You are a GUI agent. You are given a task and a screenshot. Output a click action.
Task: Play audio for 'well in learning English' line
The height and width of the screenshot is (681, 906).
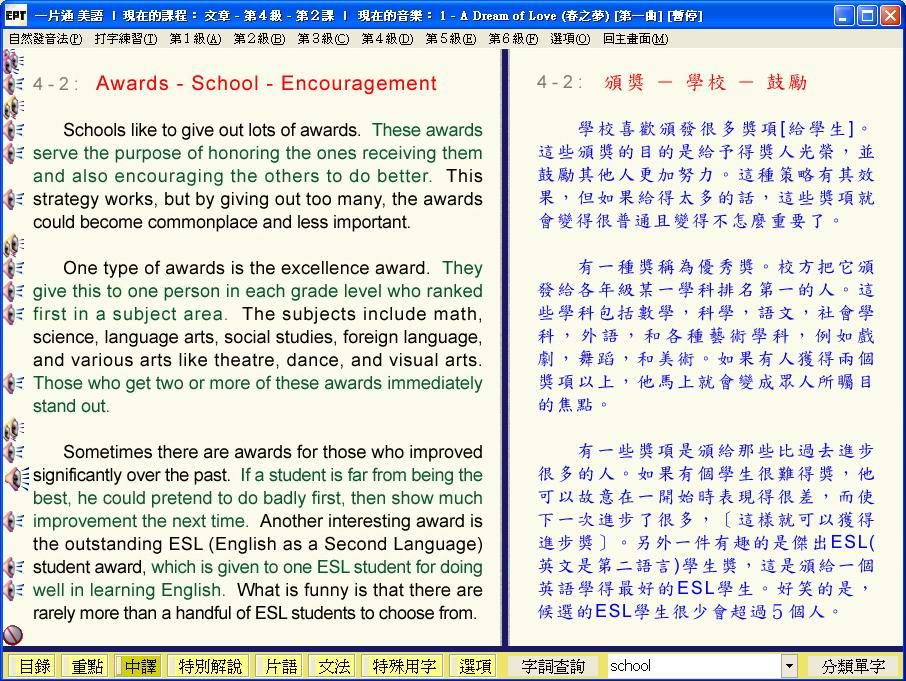[x=14, y=590]
